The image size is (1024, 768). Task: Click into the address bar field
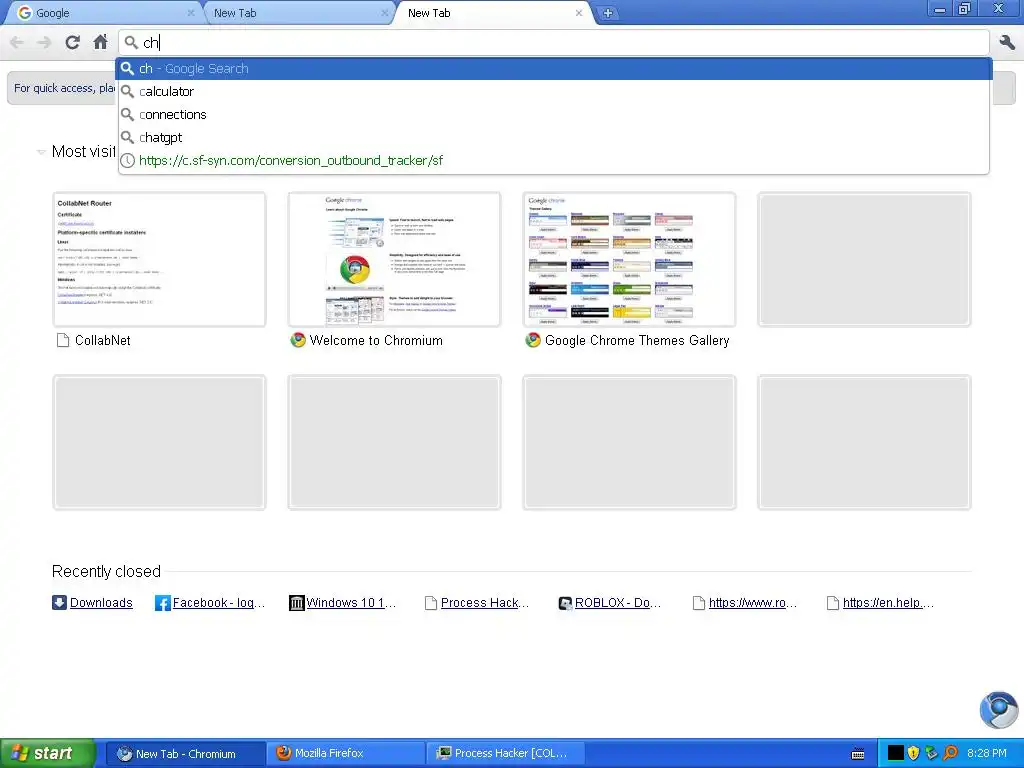click(554, 42)
